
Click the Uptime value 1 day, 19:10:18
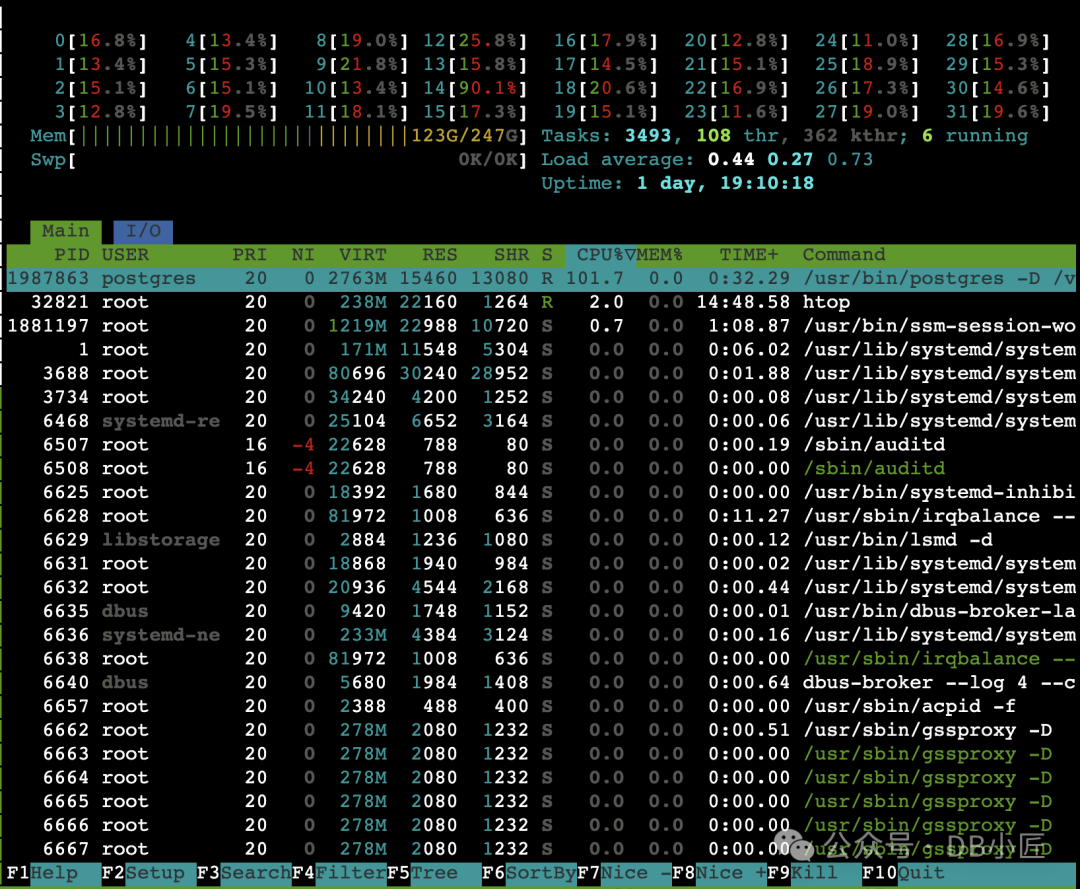pos(725,184)
